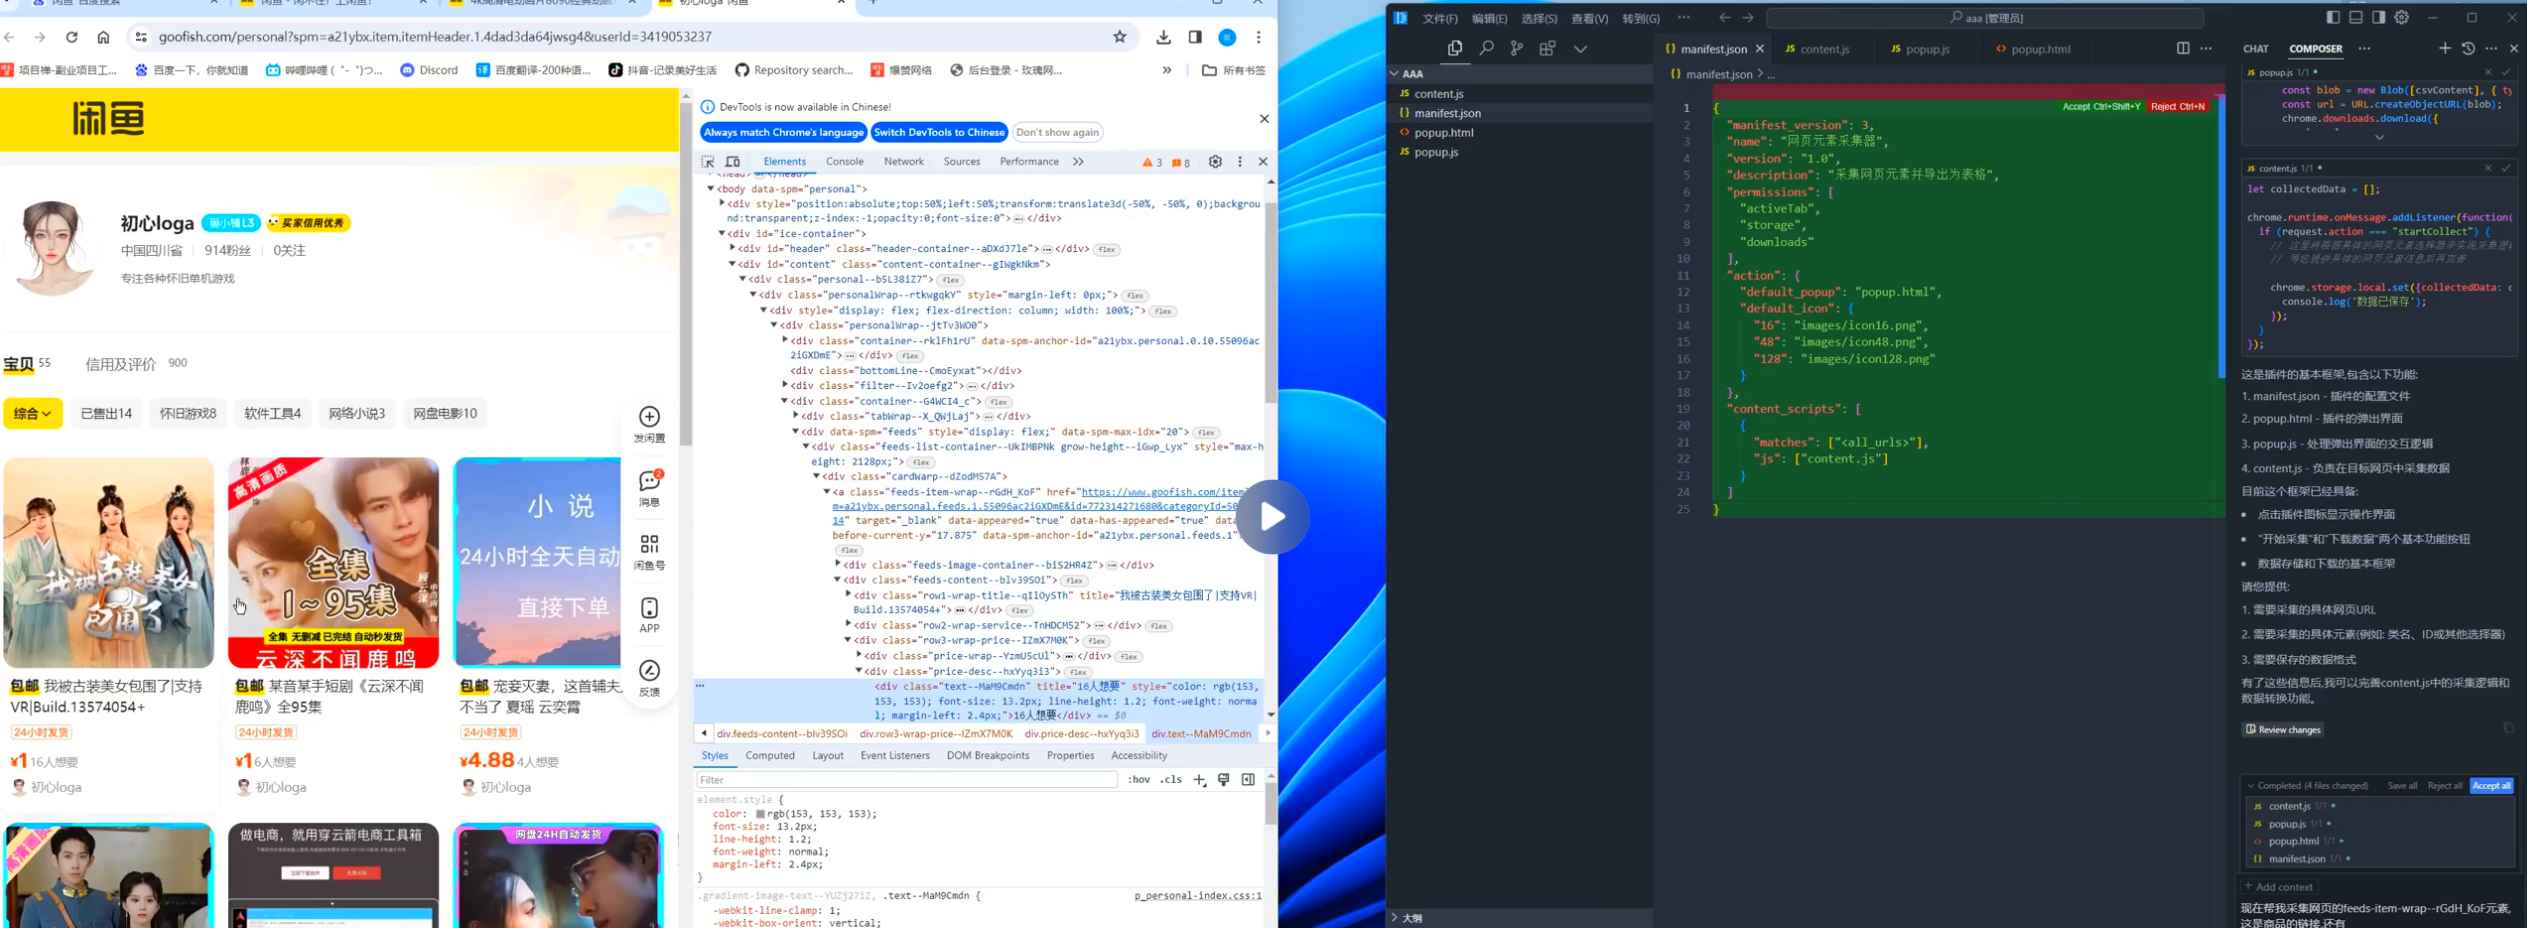Image resolution: width=2527 pixels, height=928 pixels.
Task: Activate the DevTools element inspector arrow
Action: pos(708,161)
